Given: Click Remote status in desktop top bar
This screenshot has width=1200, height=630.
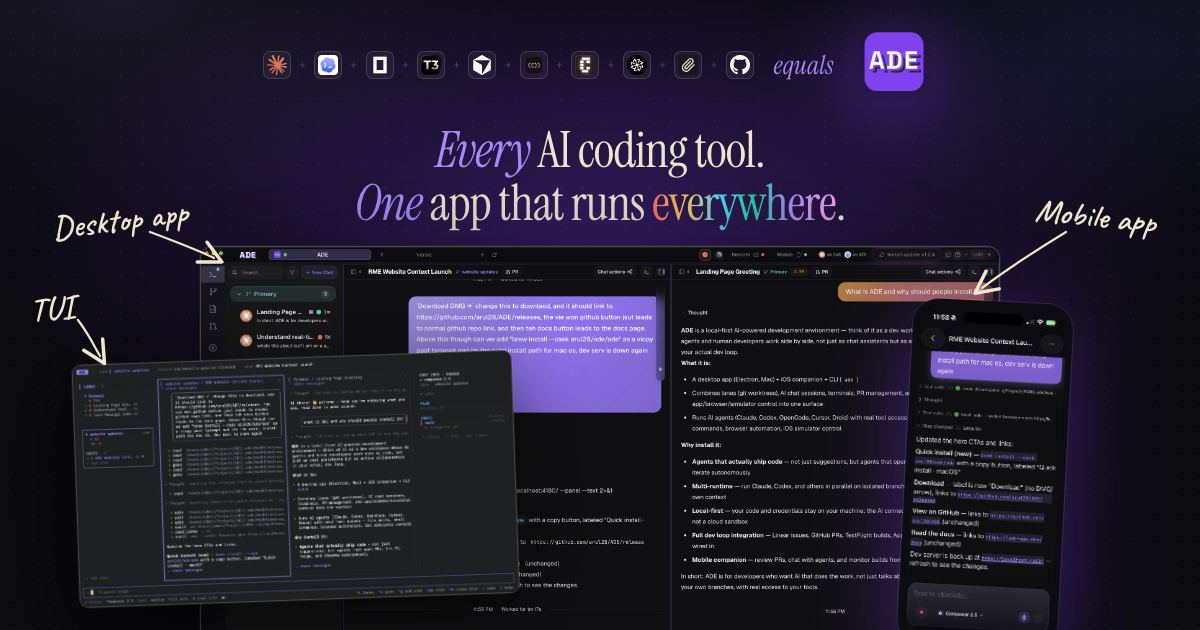Looking at the screenshot, I should (x=748, y=255).
